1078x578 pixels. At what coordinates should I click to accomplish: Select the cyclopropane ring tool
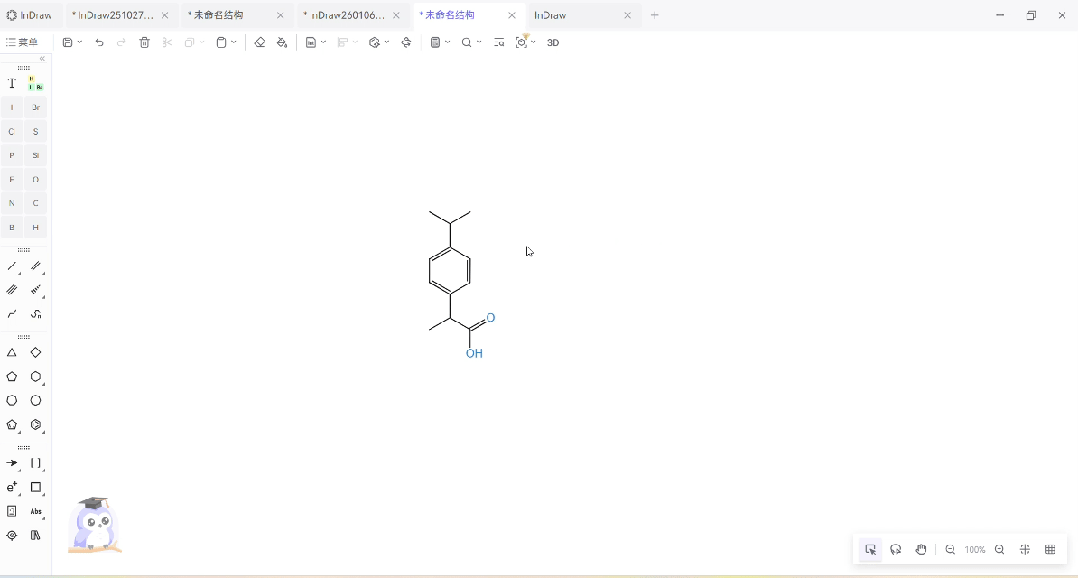12,353
